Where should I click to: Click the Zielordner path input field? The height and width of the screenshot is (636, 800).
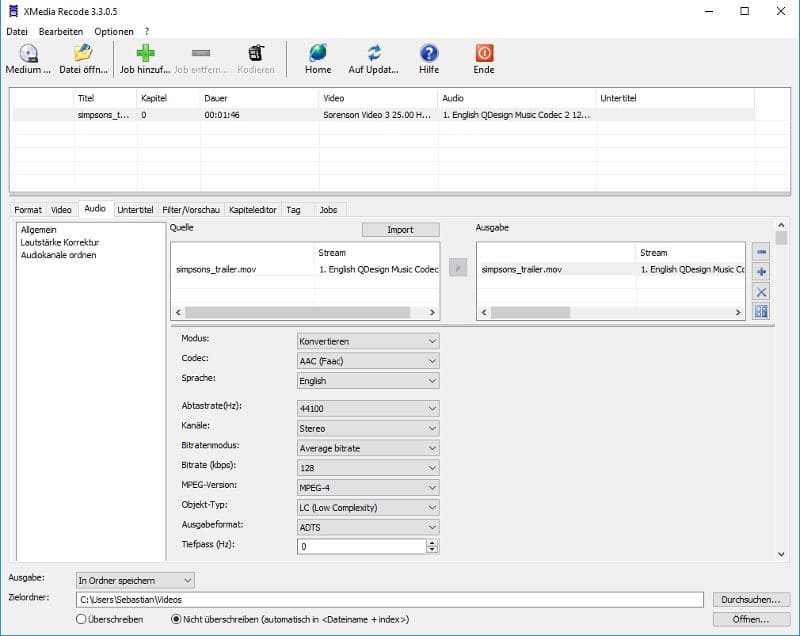click(x=390, y=600)
